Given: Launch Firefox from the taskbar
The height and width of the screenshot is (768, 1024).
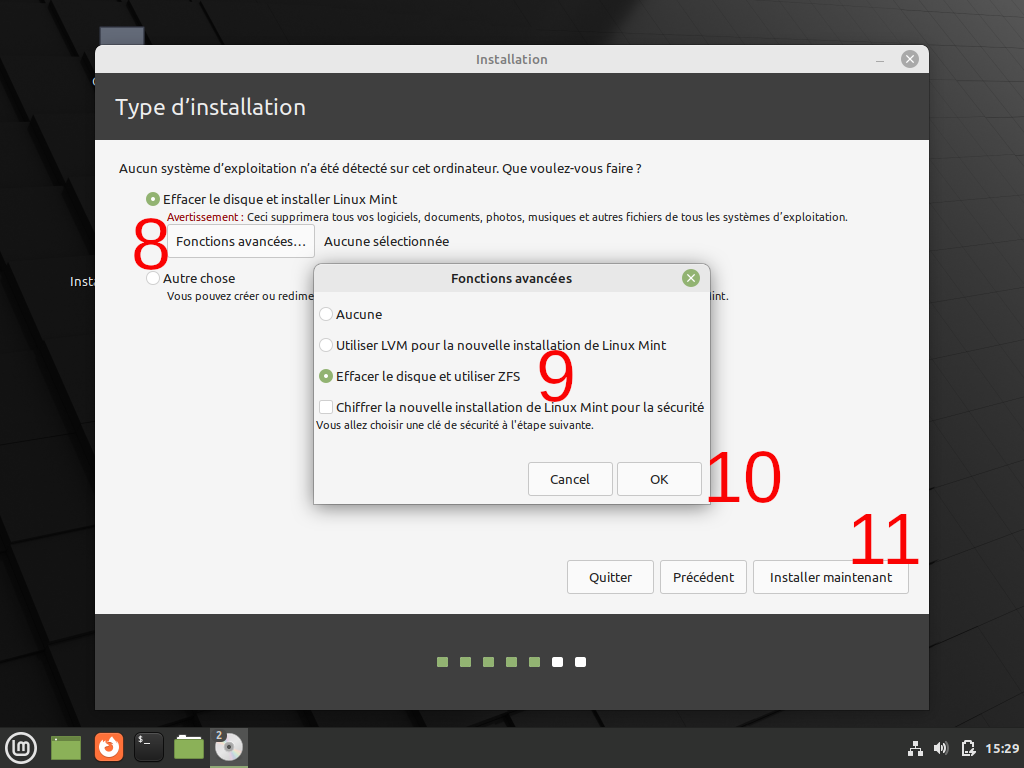Looking at the screenshot, I should pos(108,747).
